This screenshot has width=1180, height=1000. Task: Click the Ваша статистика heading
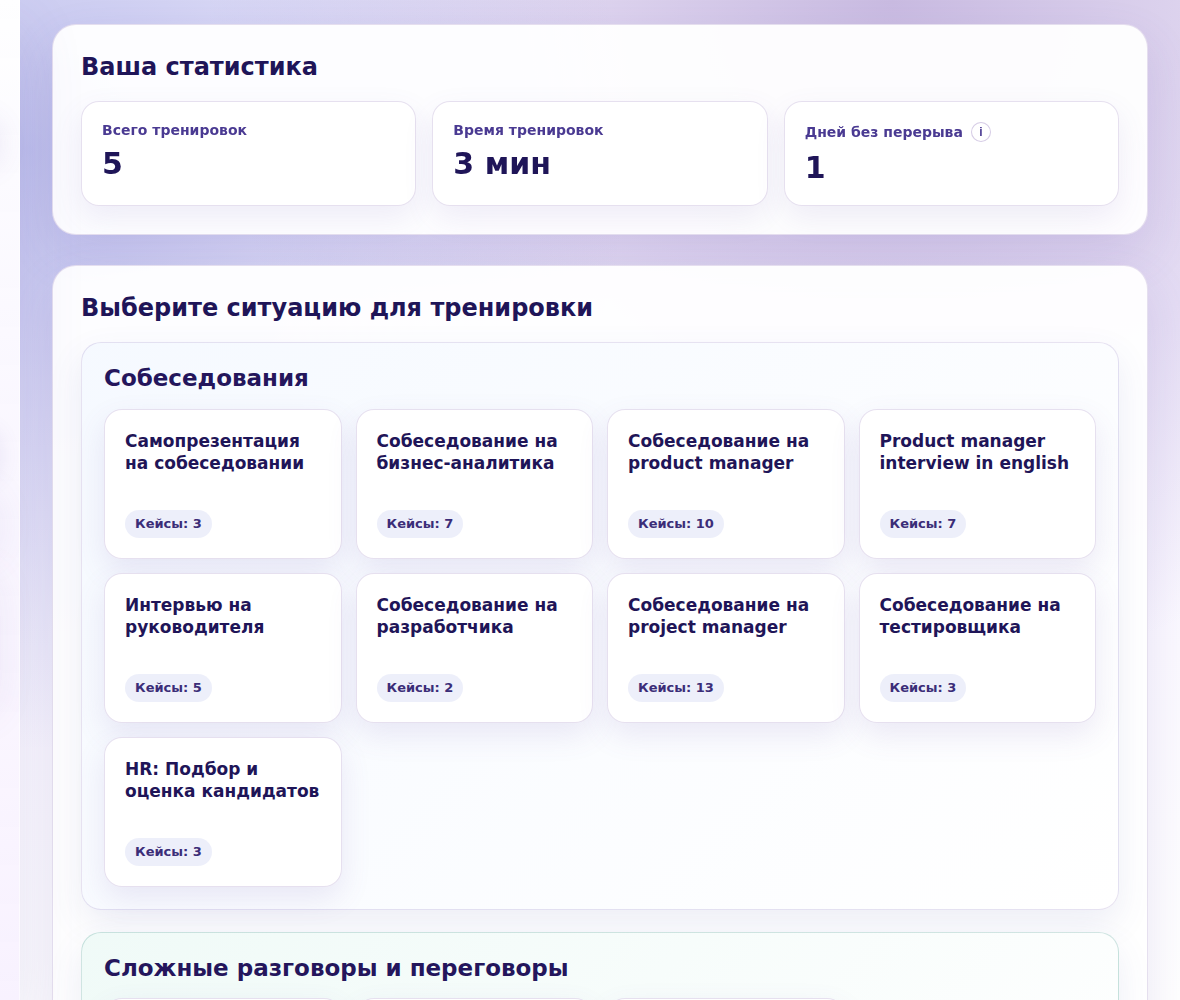pyautogui.click(x=199, y=66)
